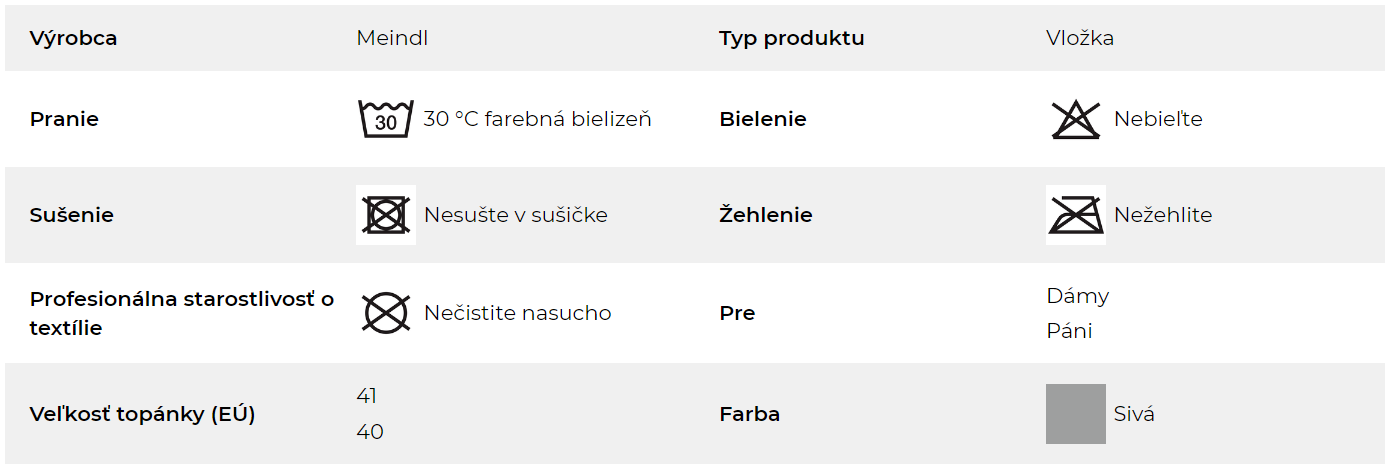Click the Vložka product type value
The image size is (1386, 470).
1080,38
